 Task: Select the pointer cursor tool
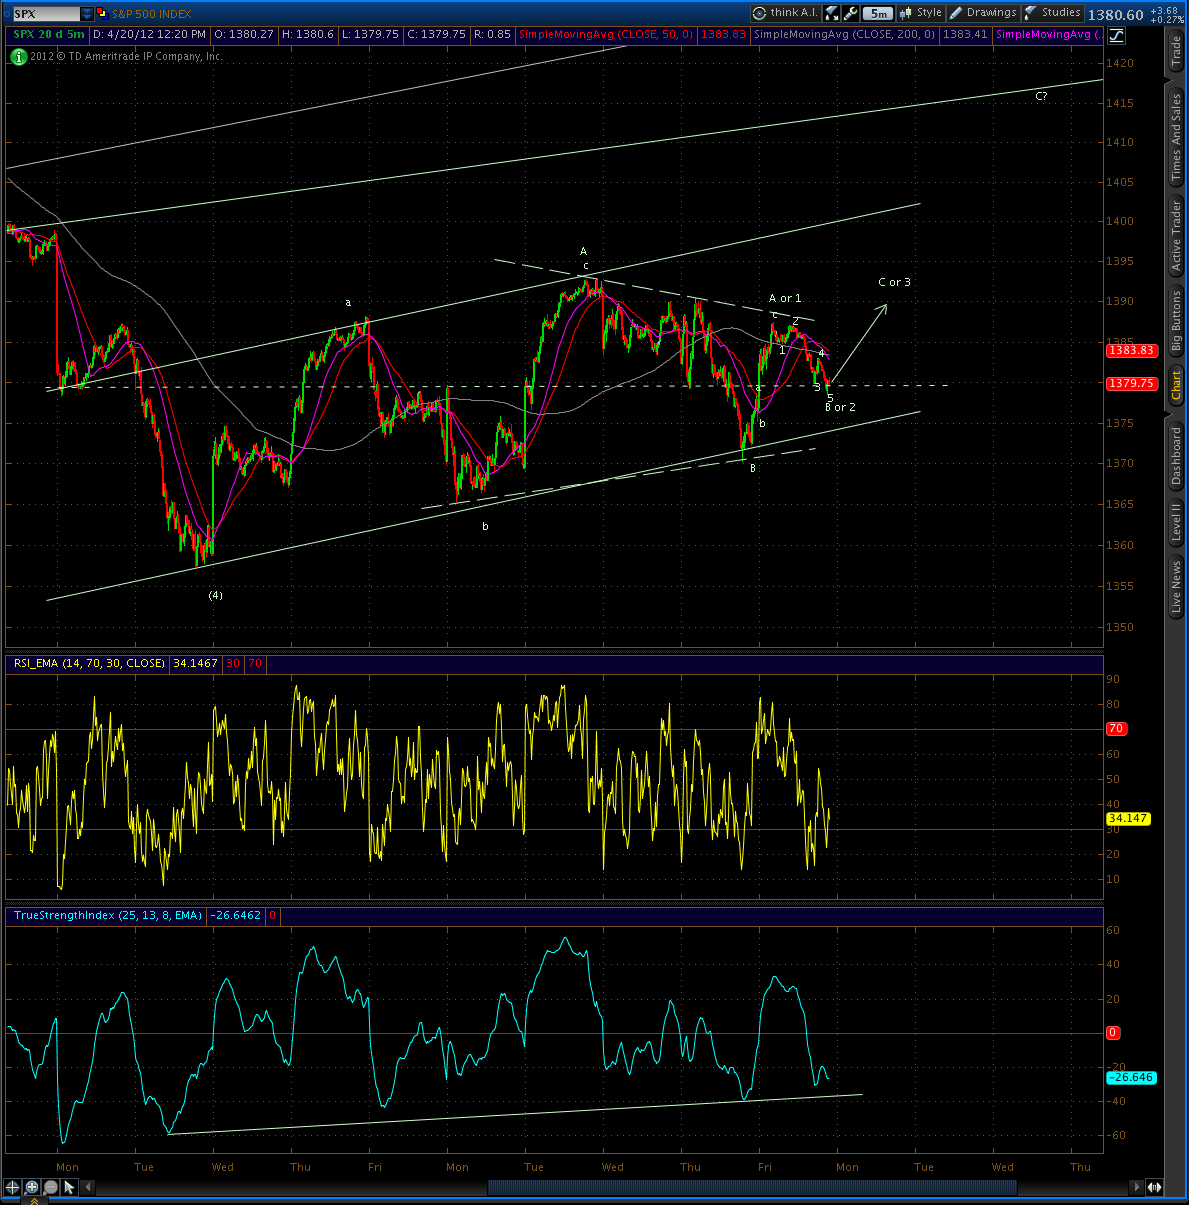point(69,1187)
